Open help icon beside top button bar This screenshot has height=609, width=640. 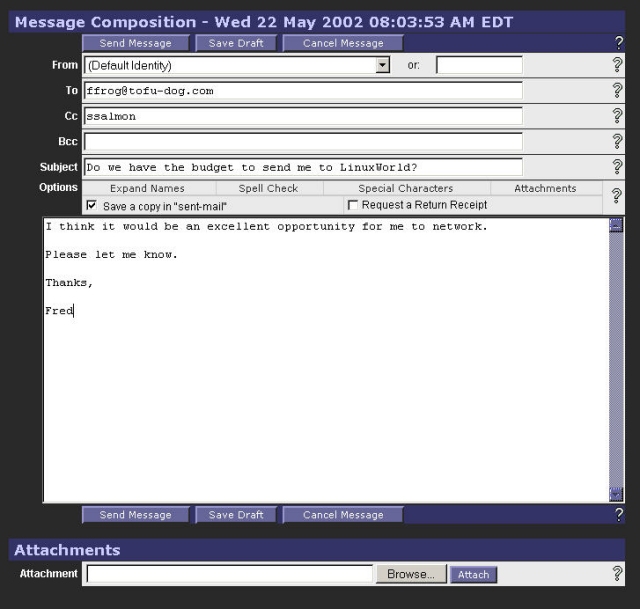point(618,43)
